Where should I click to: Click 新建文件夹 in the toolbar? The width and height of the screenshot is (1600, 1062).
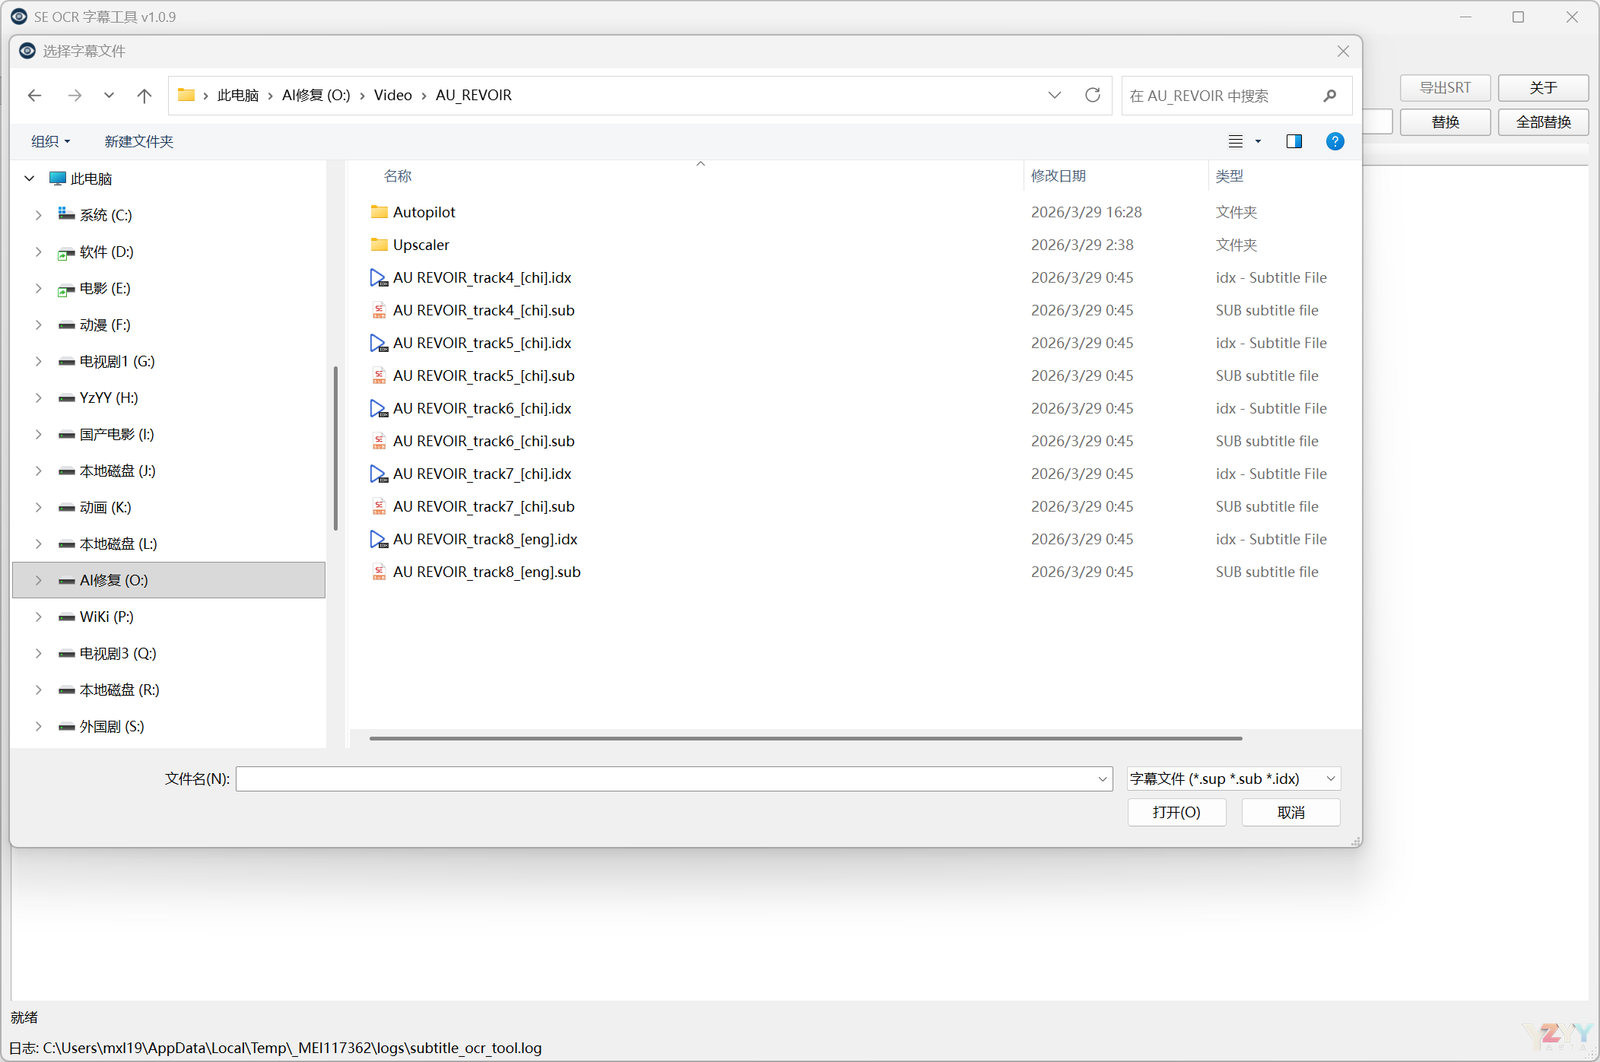[139, 141]
